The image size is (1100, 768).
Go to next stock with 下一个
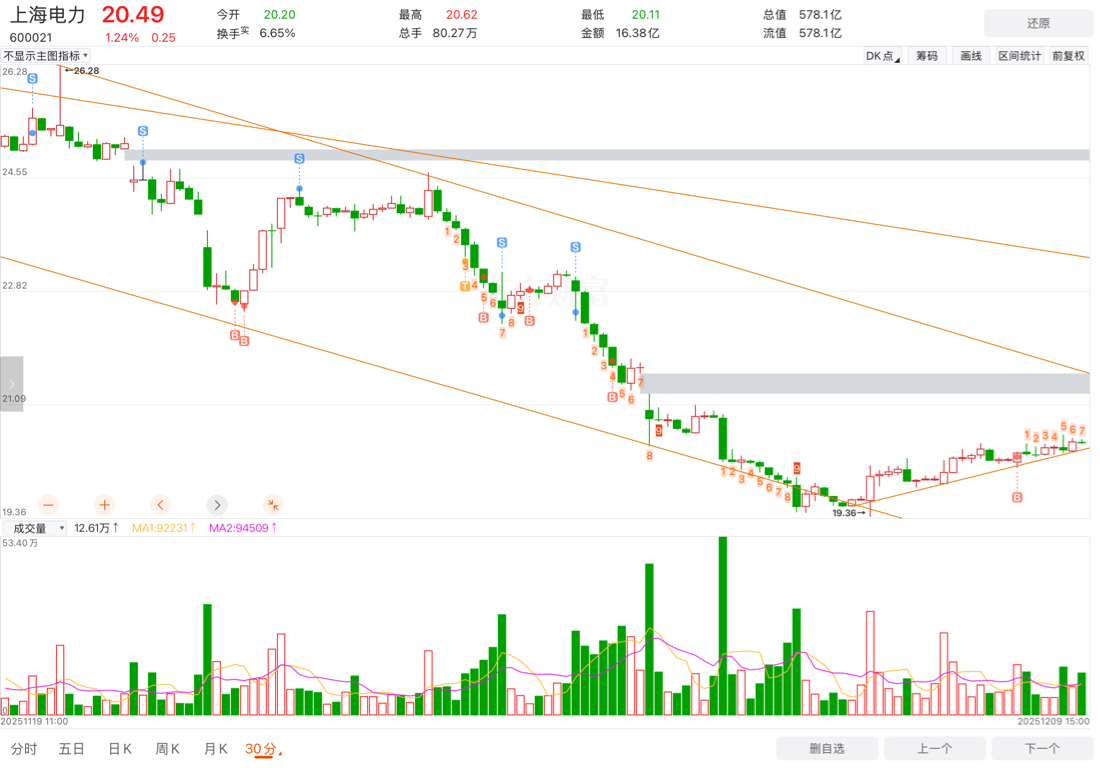tap(1042, 748)
